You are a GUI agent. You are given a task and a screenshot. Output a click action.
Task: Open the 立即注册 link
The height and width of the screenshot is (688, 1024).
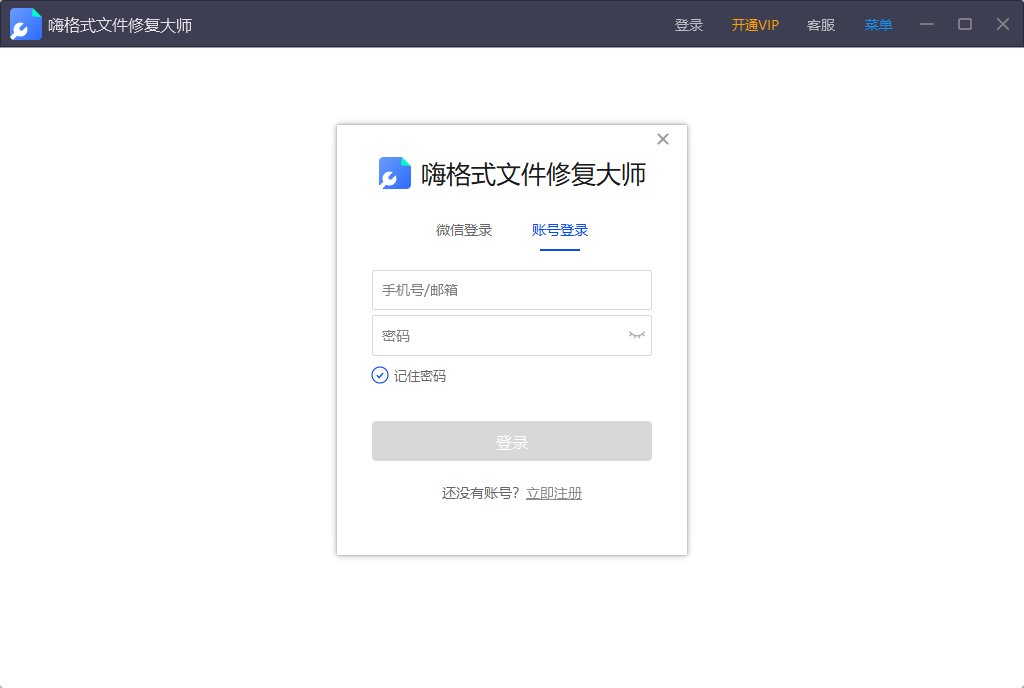click(554, 493)
